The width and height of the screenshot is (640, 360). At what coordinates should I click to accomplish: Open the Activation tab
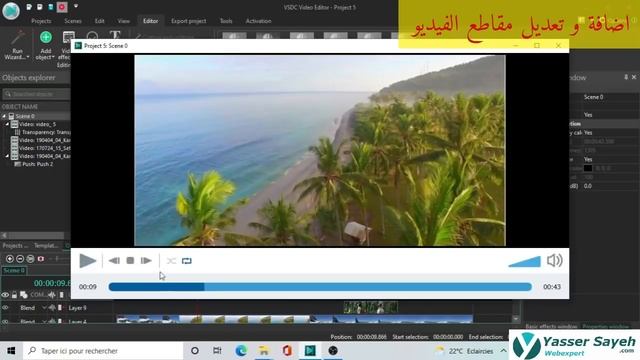[258, 21]
